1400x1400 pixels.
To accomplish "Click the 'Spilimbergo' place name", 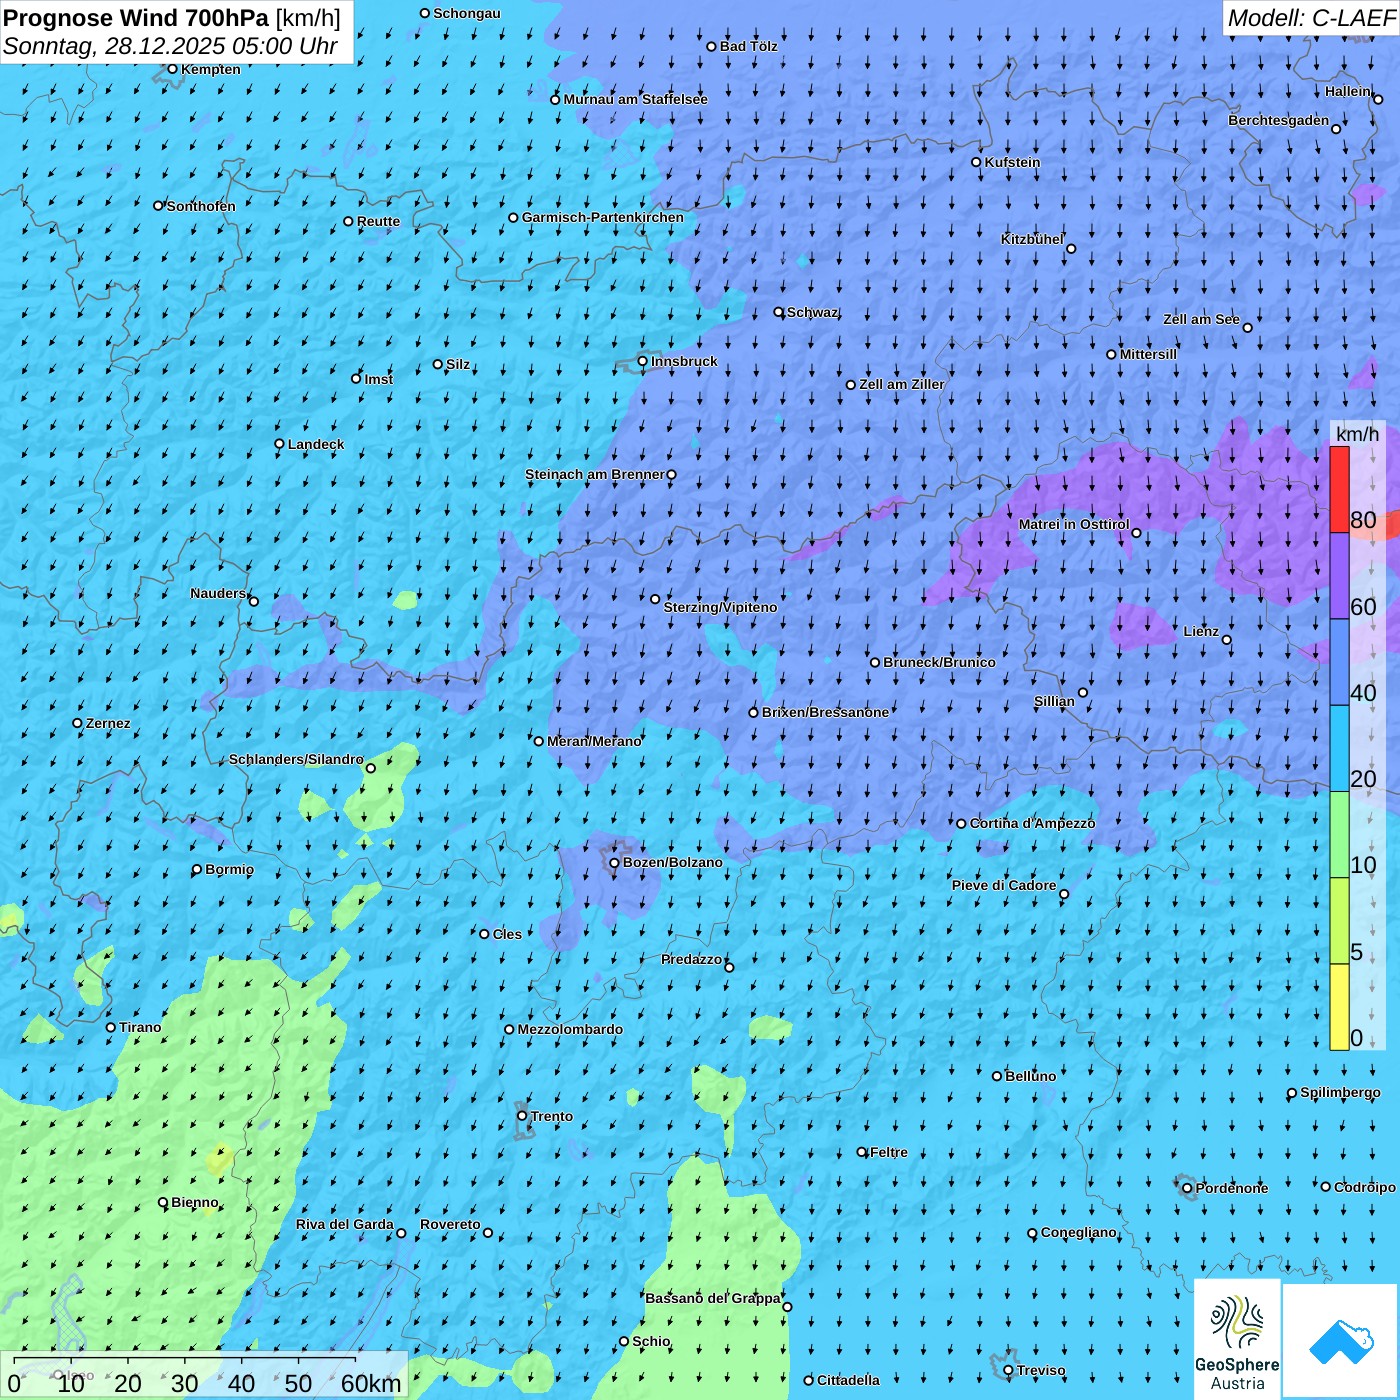I will (x=1340, y=1092).
